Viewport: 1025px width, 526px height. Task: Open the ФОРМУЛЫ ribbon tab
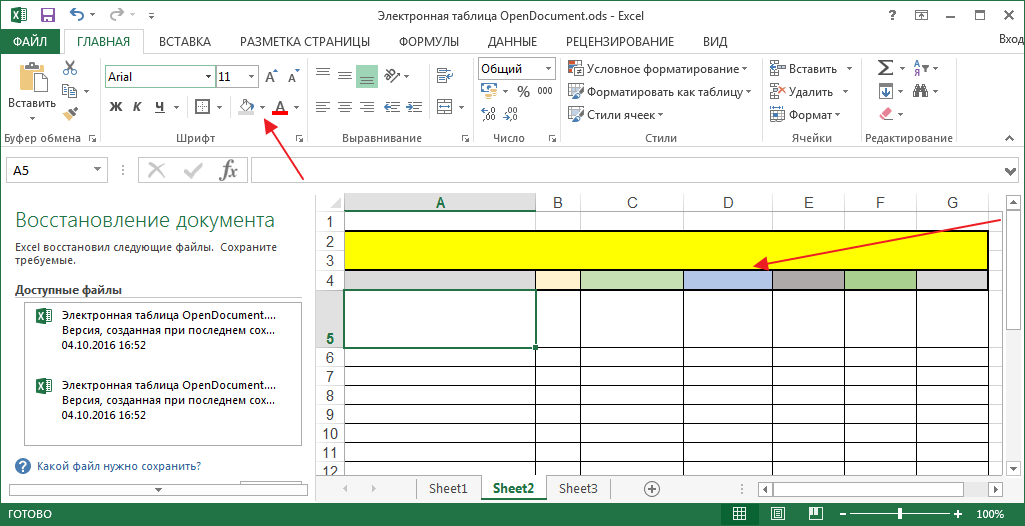click(429, 42)
